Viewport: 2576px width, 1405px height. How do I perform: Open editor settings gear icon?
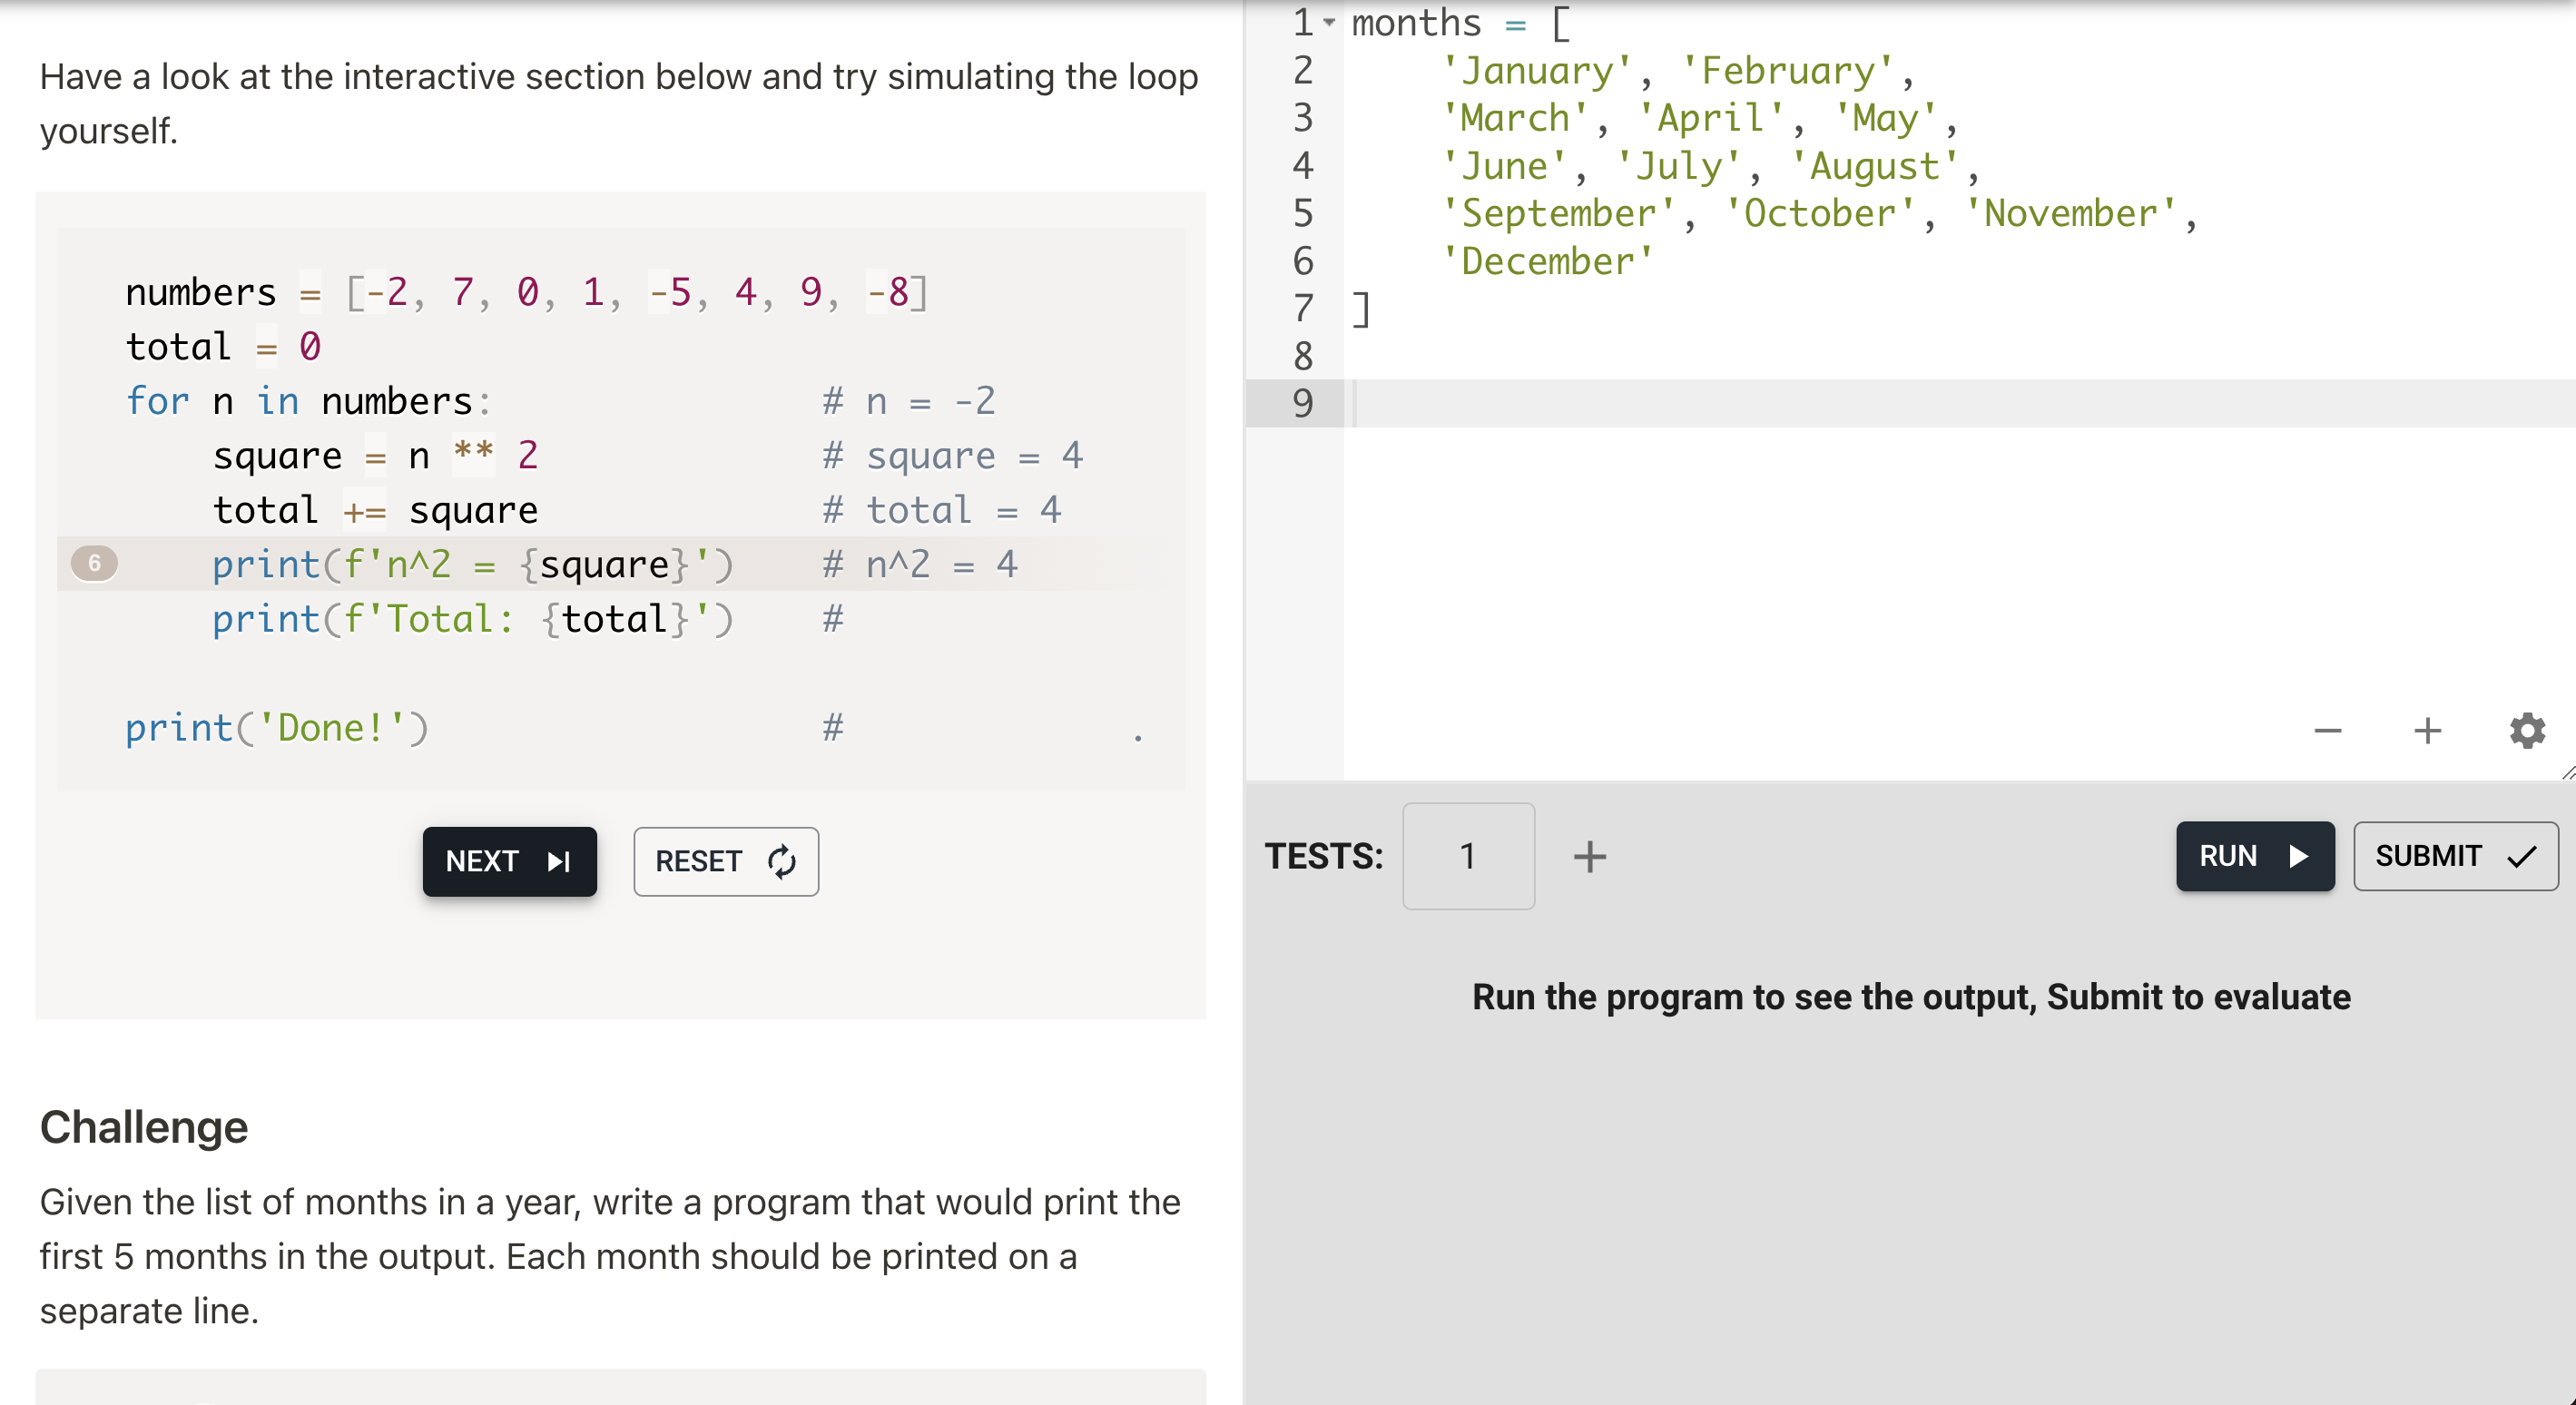[x=2526, y=731]
